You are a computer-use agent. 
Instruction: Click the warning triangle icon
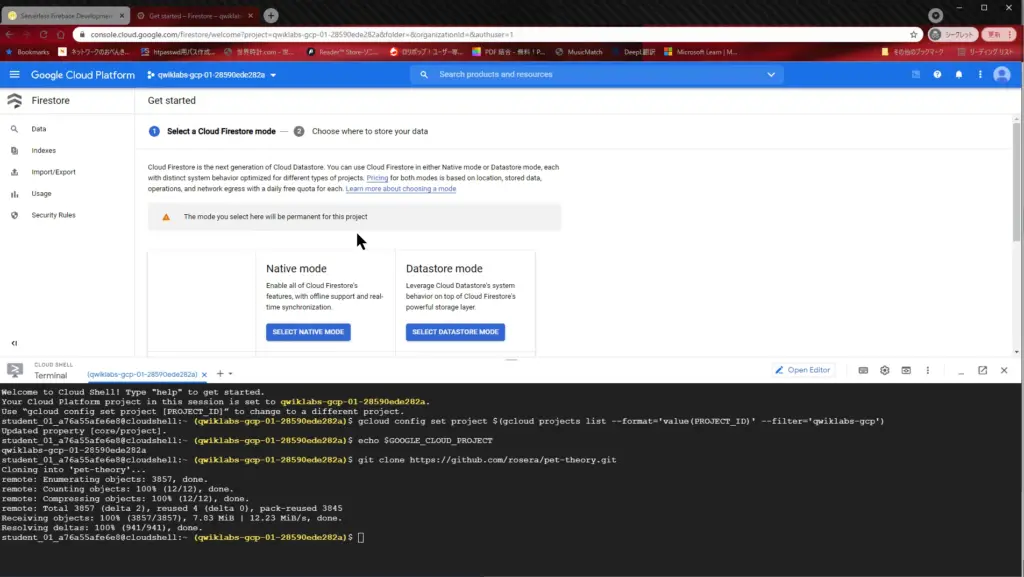point(166,217)
